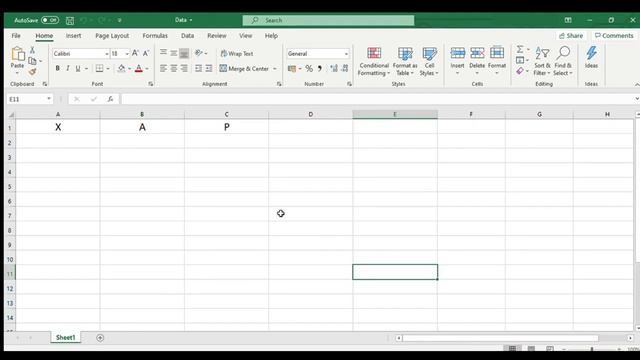640x360 pixels.
Task: Click AutoSum sigma icon
Action: 520,49
